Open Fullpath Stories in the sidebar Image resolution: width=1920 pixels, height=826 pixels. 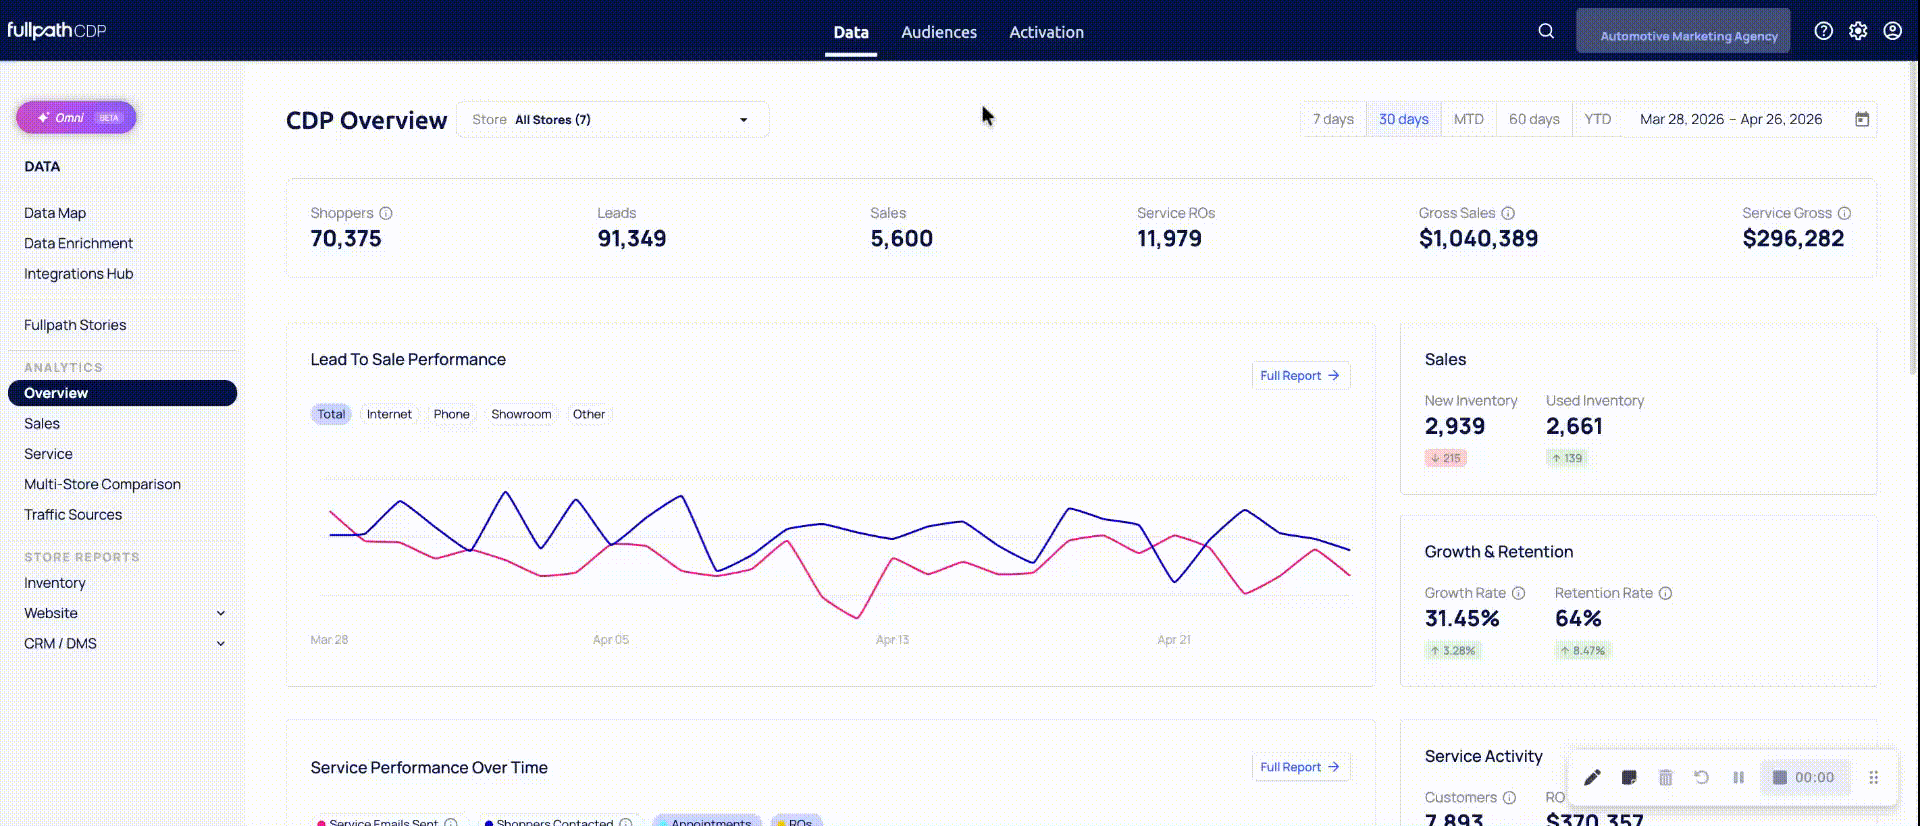tap(75, 325)
